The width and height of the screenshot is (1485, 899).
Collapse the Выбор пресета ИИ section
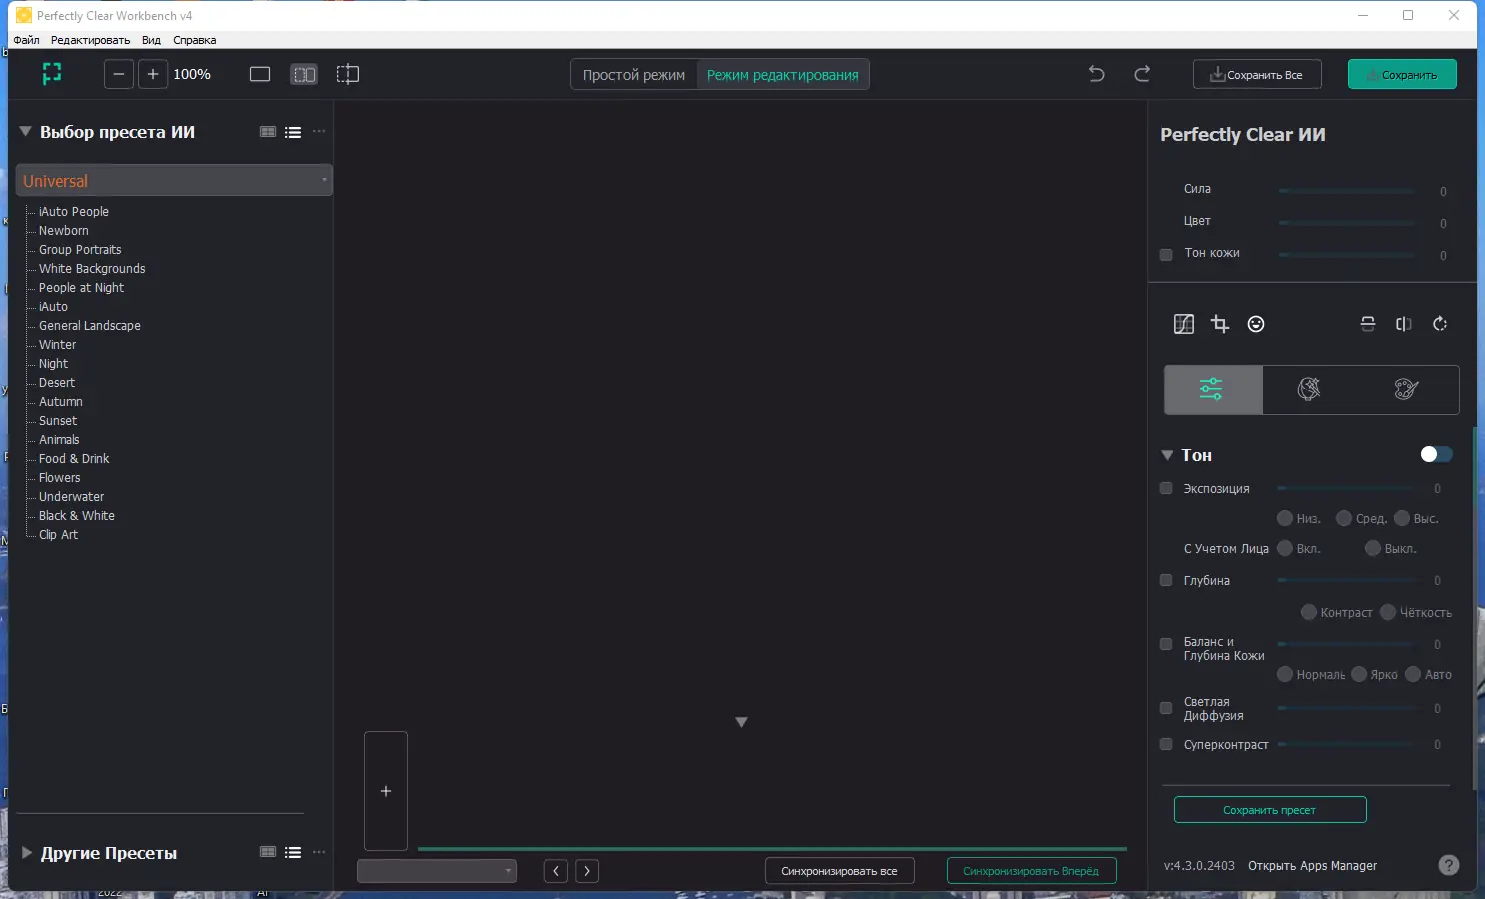point(25,131)
